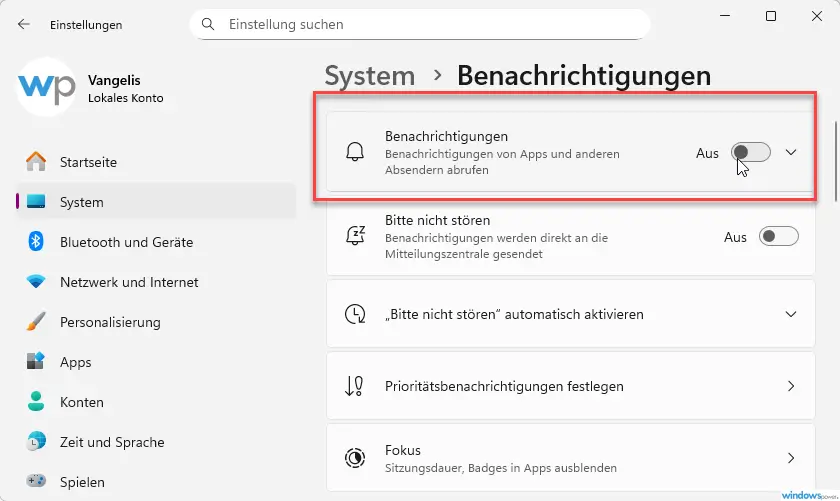The width and height of the screenshot is (840, 501).
Task: Enable the Bitte nicht stören switch
Action: pos(778,237)
